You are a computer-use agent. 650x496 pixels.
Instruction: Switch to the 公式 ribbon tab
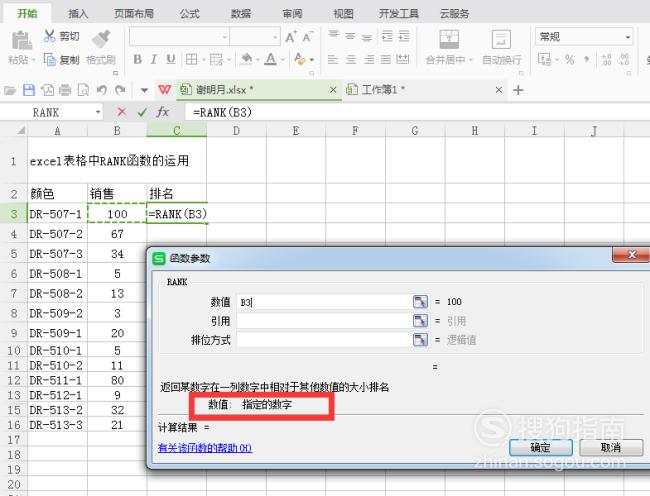pyautogui.click(x=190, y=13)
